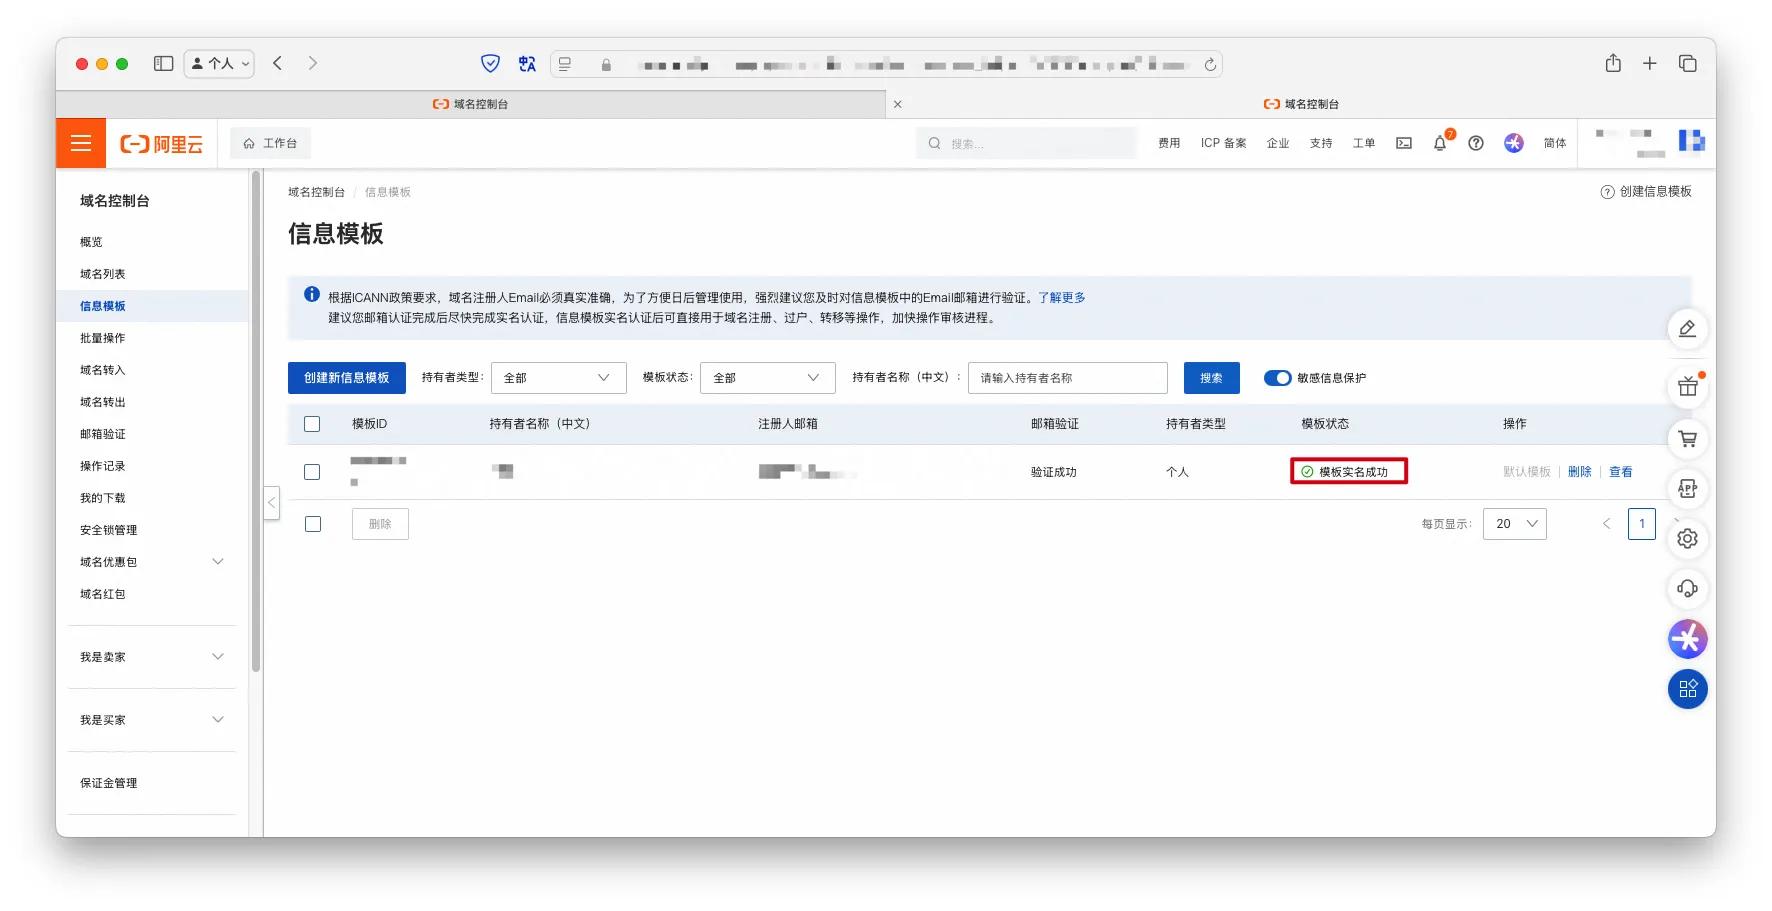
Task: Click the shopping cart floating icon
Action: (x=1687, y=439)
